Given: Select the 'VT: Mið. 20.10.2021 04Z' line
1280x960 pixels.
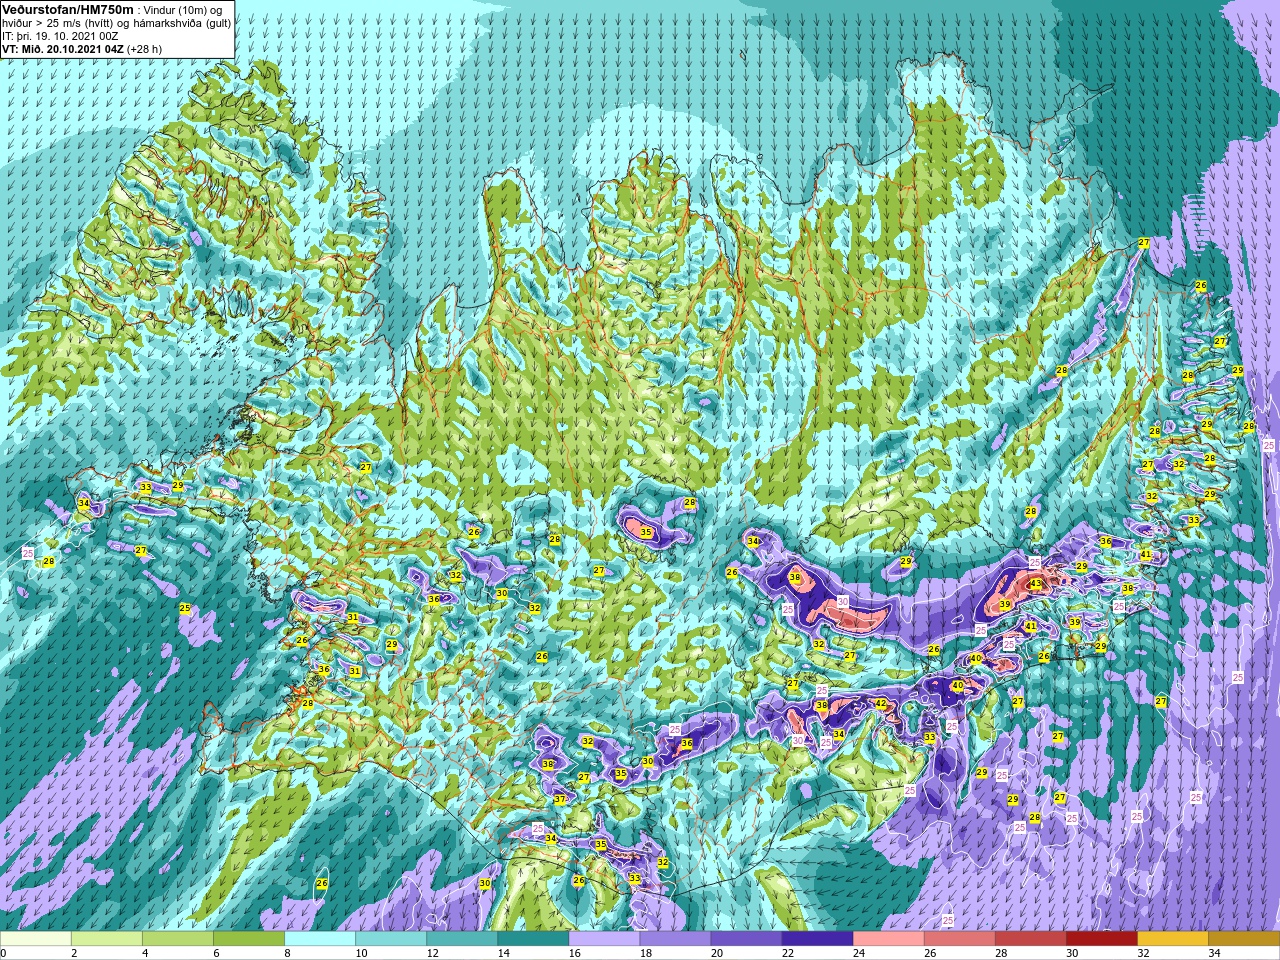Looking at the screenshot, I should (x=63, y=49).
